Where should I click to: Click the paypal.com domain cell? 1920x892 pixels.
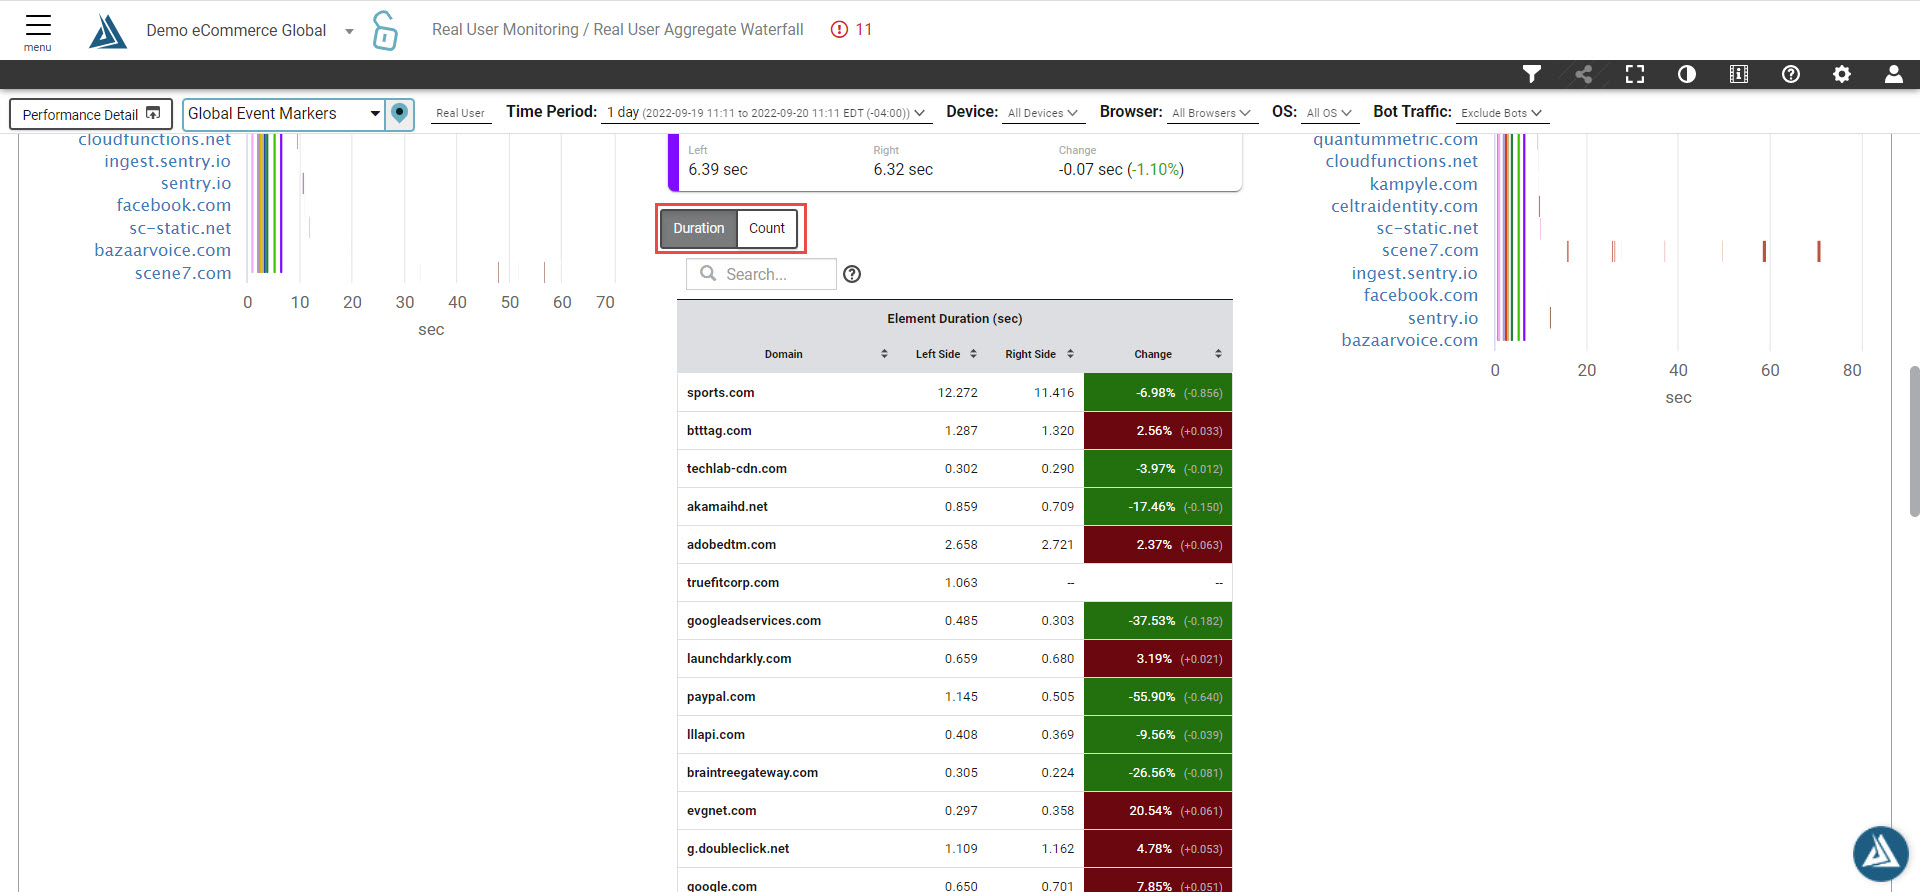pyautogui.click(x=721, y=696)
